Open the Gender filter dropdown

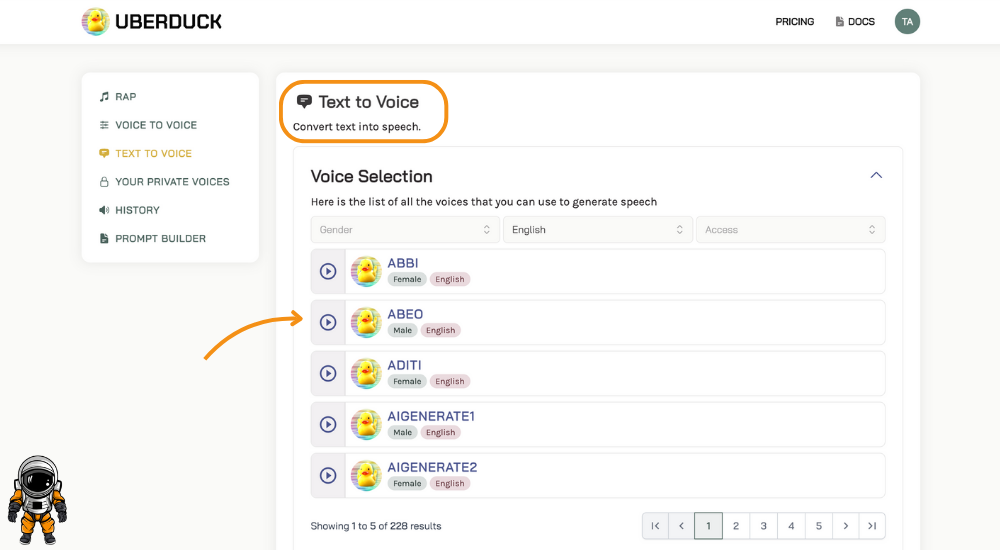pos(405,230)
